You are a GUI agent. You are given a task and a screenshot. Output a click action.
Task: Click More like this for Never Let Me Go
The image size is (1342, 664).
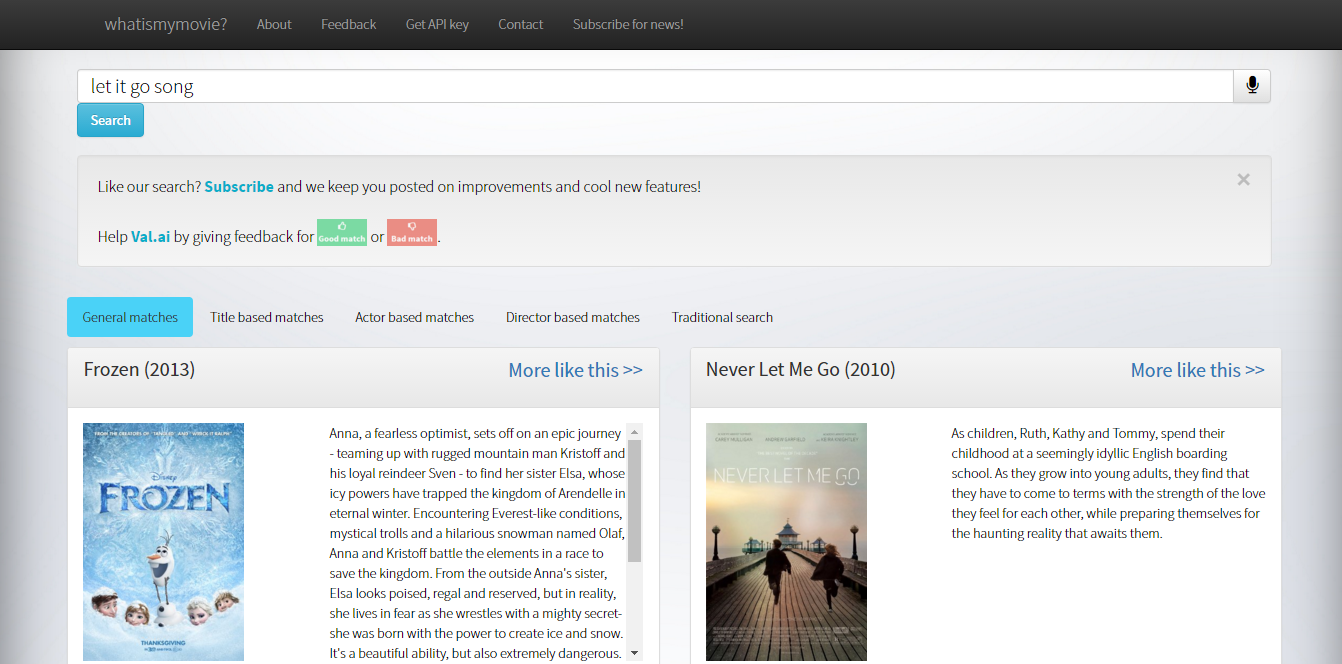tap(1198, 370)
